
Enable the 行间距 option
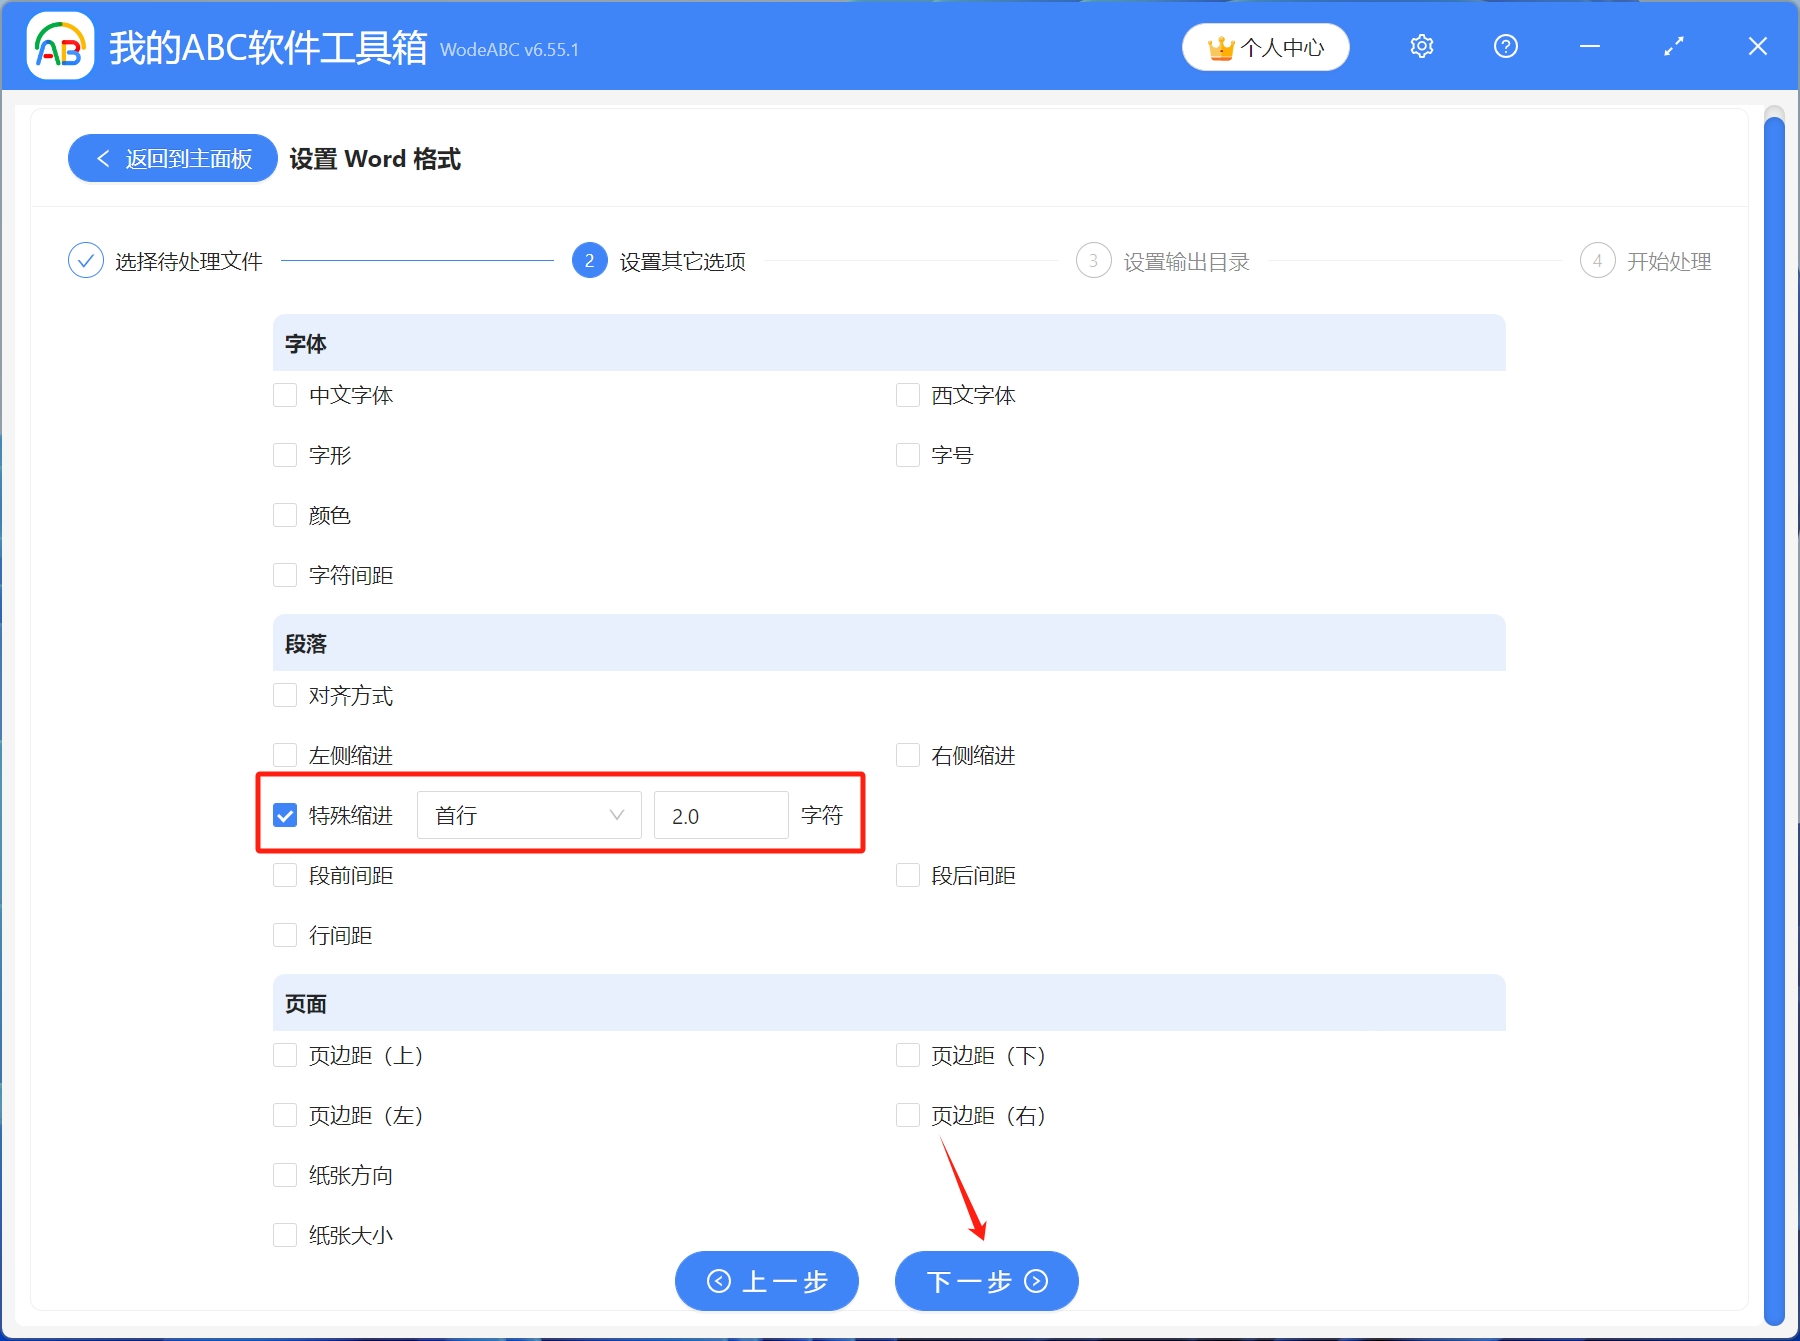[284, 935]
